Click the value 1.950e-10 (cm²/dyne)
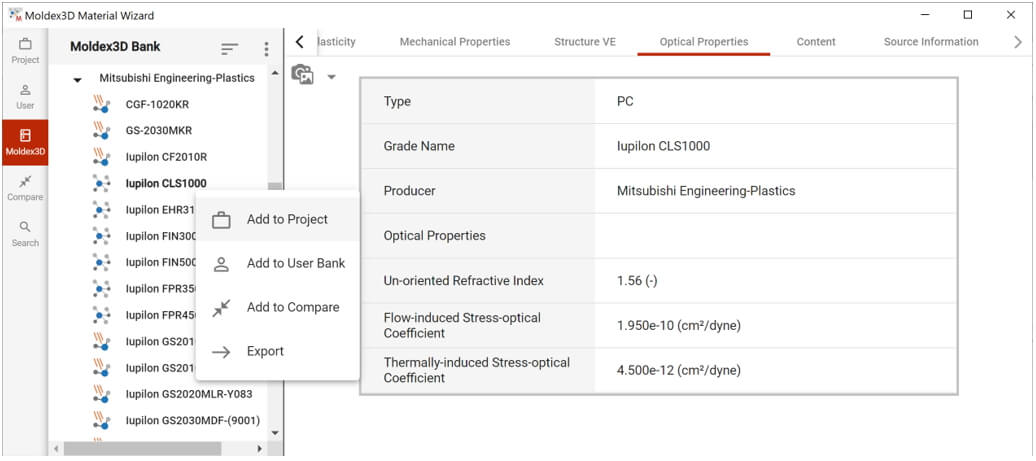 (679, 326)
